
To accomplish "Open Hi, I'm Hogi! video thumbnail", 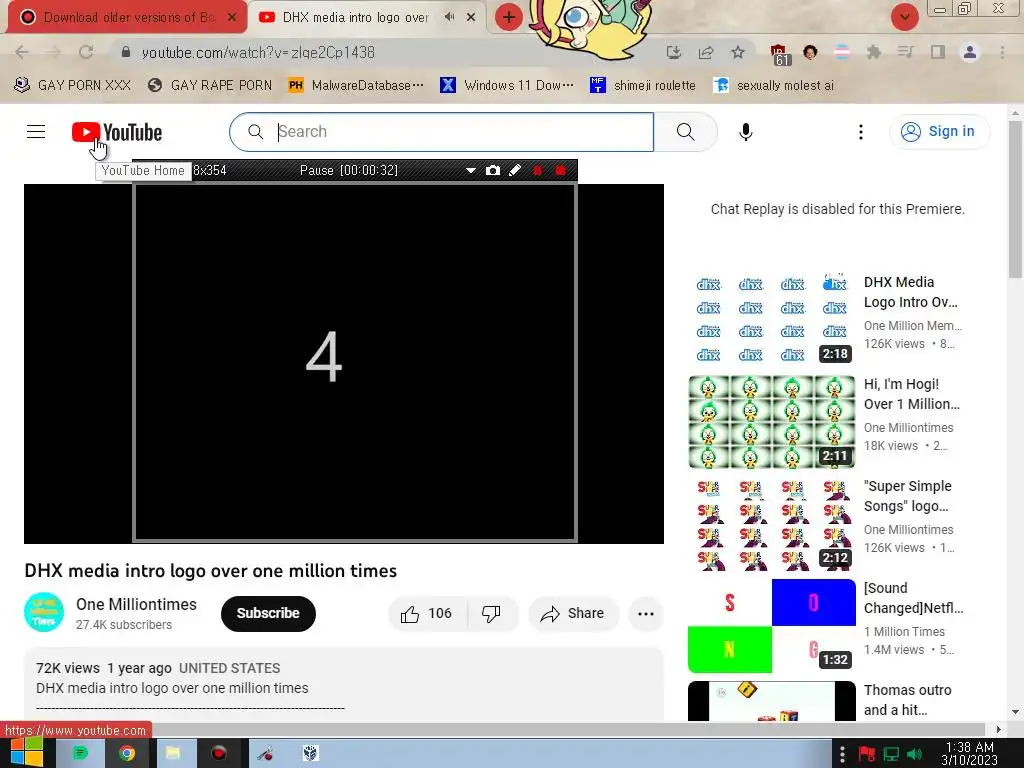I will point(771,422).
